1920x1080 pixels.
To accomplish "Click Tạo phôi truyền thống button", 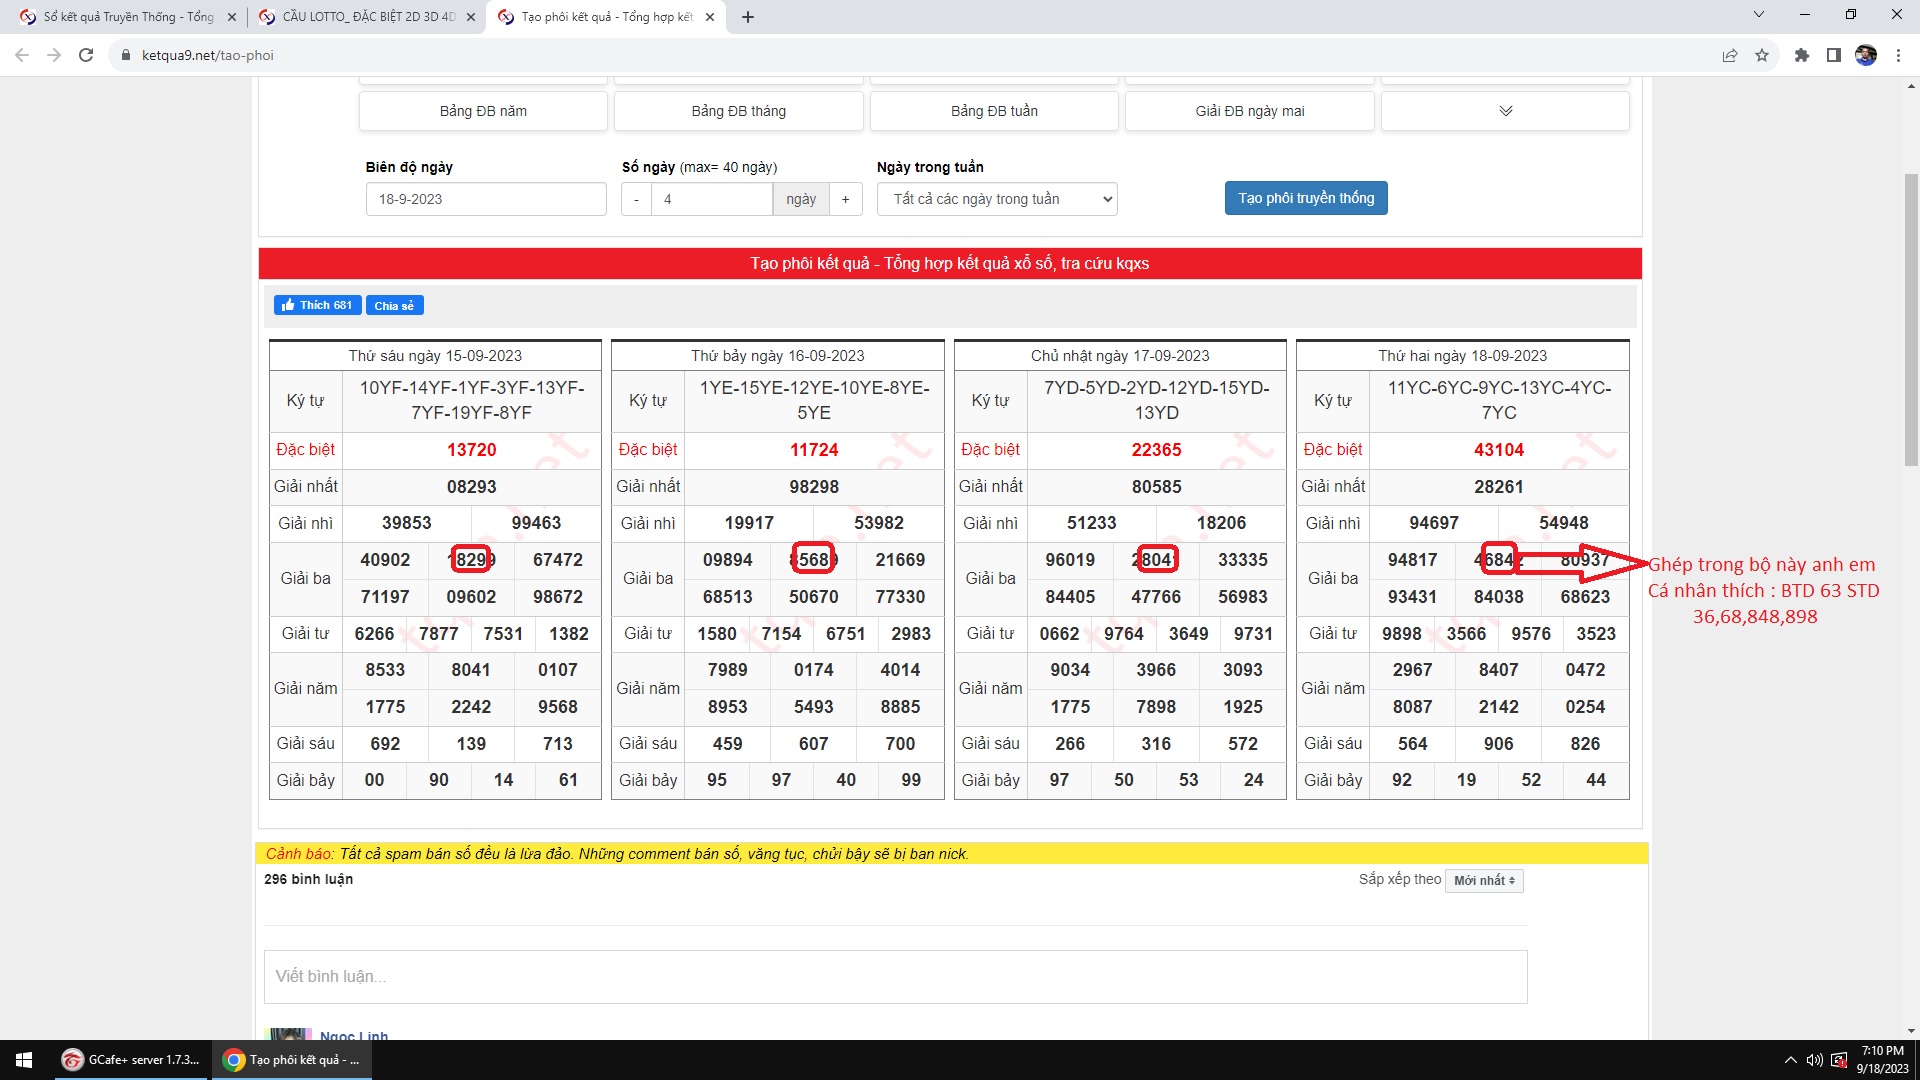I will 1306,198.
